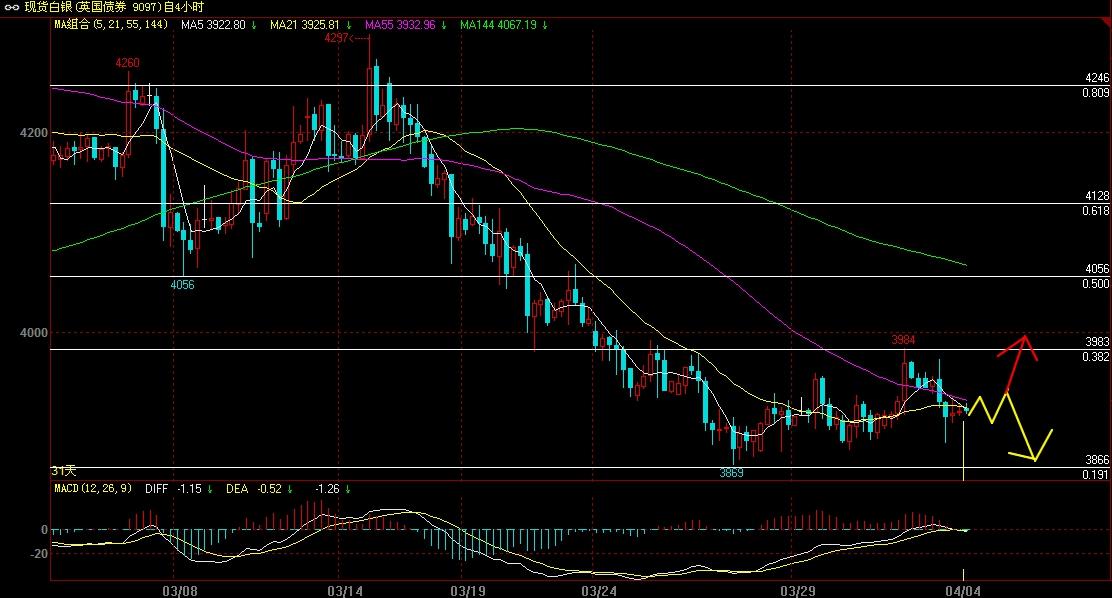Click the 31天 label at chart bottom-left
Screen dimensions: 1112x598
pyautogui.click(x=64, y=469)
